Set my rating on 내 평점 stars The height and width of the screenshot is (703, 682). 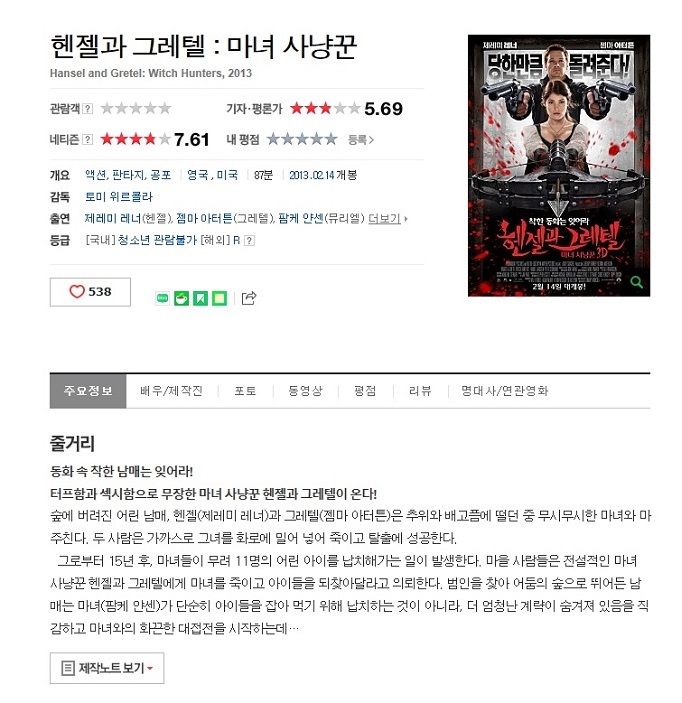tap(302, 139)
